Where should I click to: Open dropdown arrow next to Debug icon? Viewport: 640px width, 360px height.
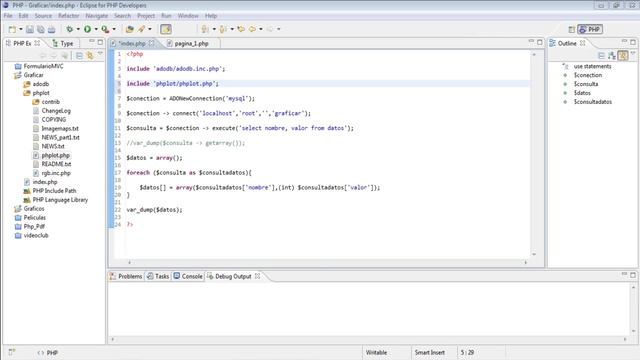click(78, 29)
